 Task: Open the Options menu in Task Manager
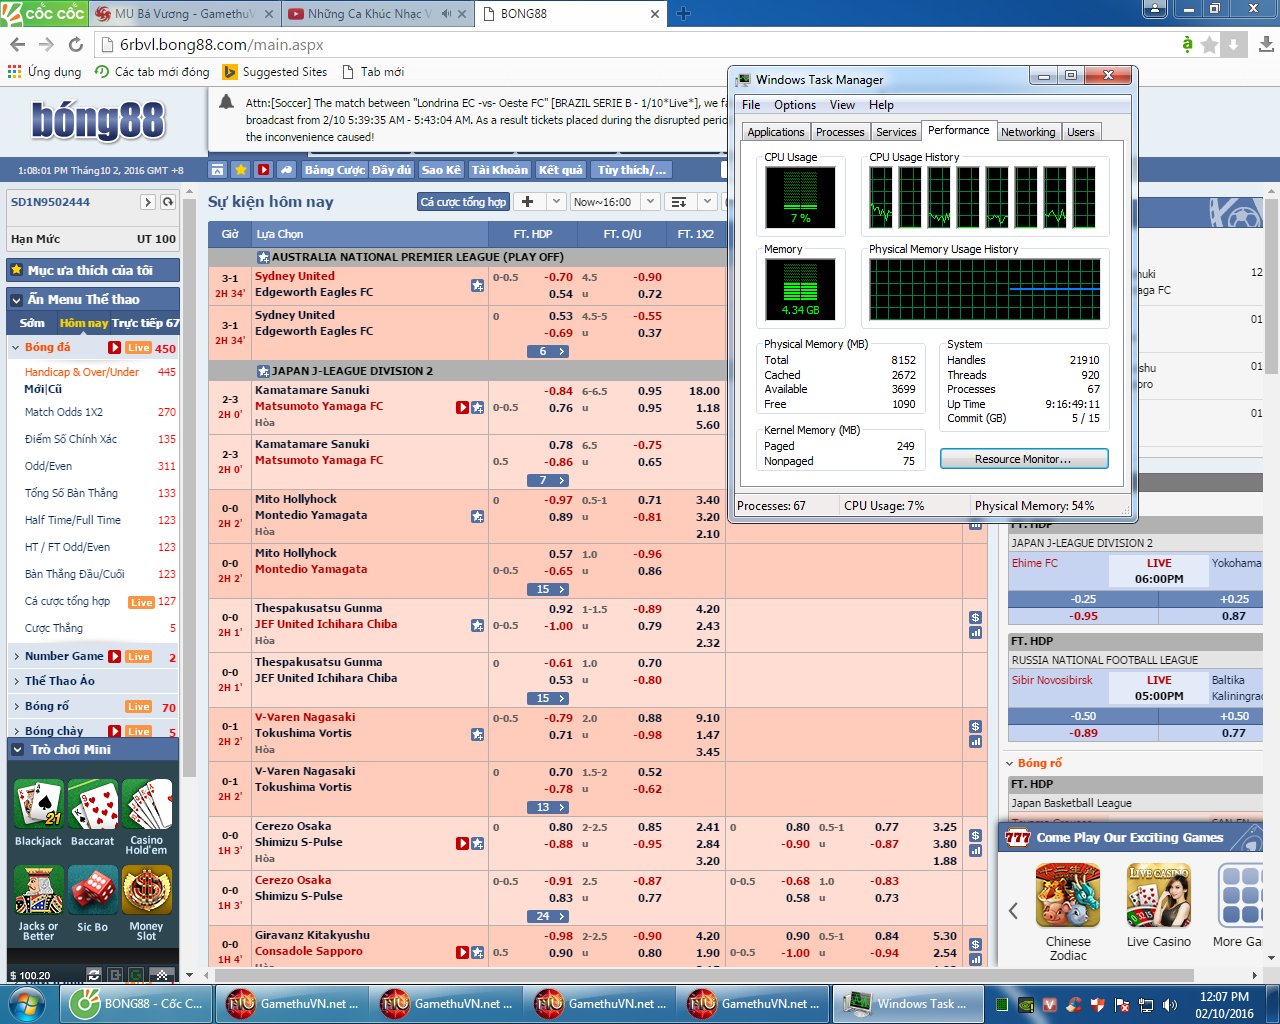coord(794,105)
